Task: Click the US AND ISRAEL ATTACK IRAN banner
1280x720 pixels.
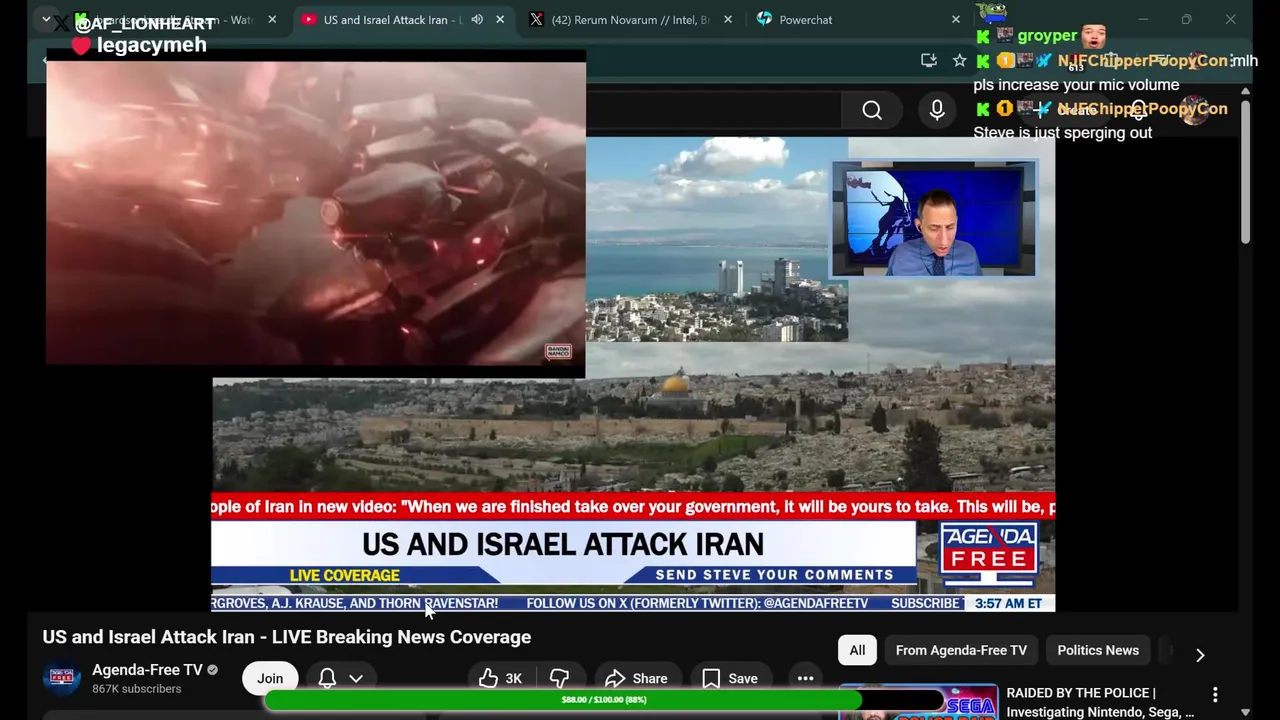Action: (x=563, y=544)
